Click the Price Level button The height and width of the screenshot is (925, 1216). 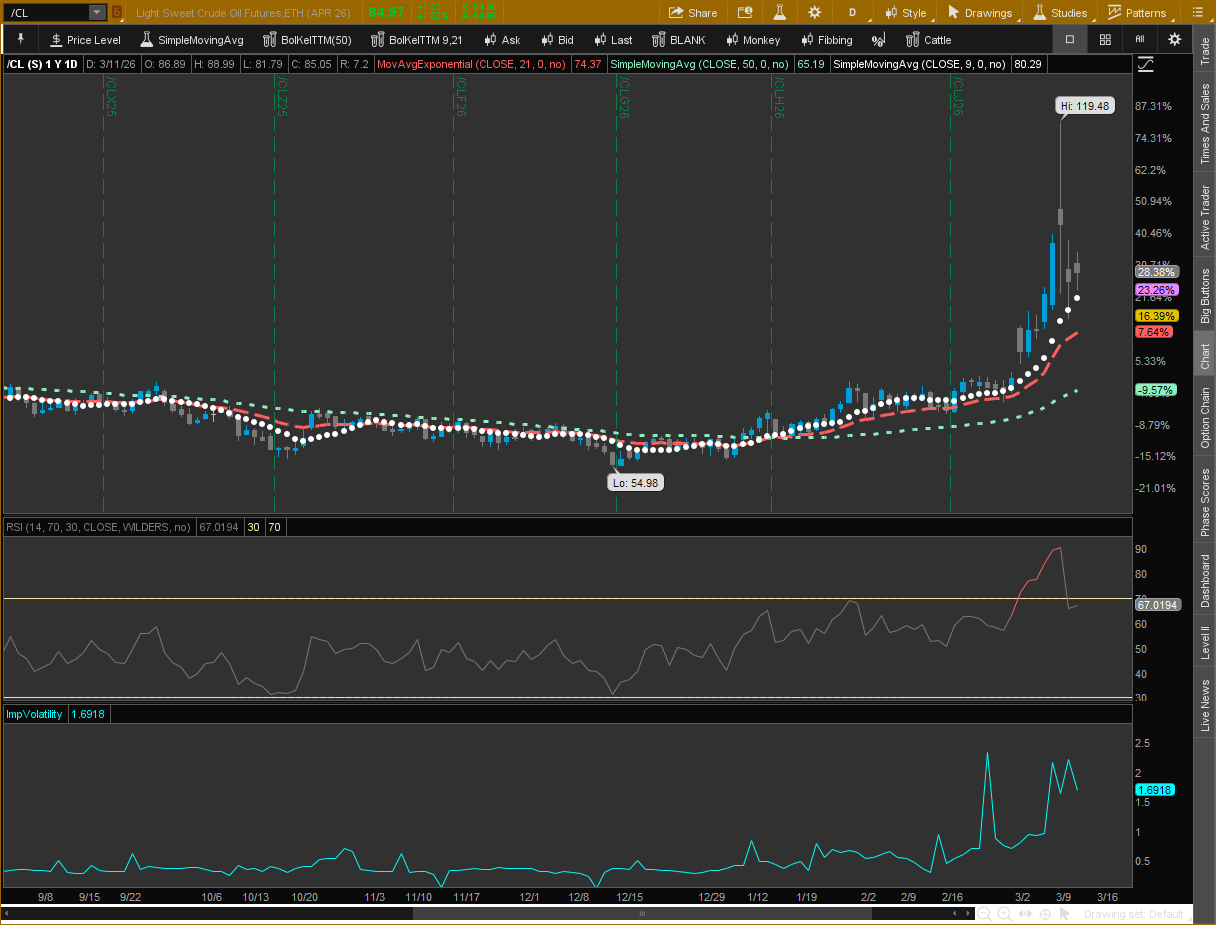pyautogui.click(x=85, y=39)
